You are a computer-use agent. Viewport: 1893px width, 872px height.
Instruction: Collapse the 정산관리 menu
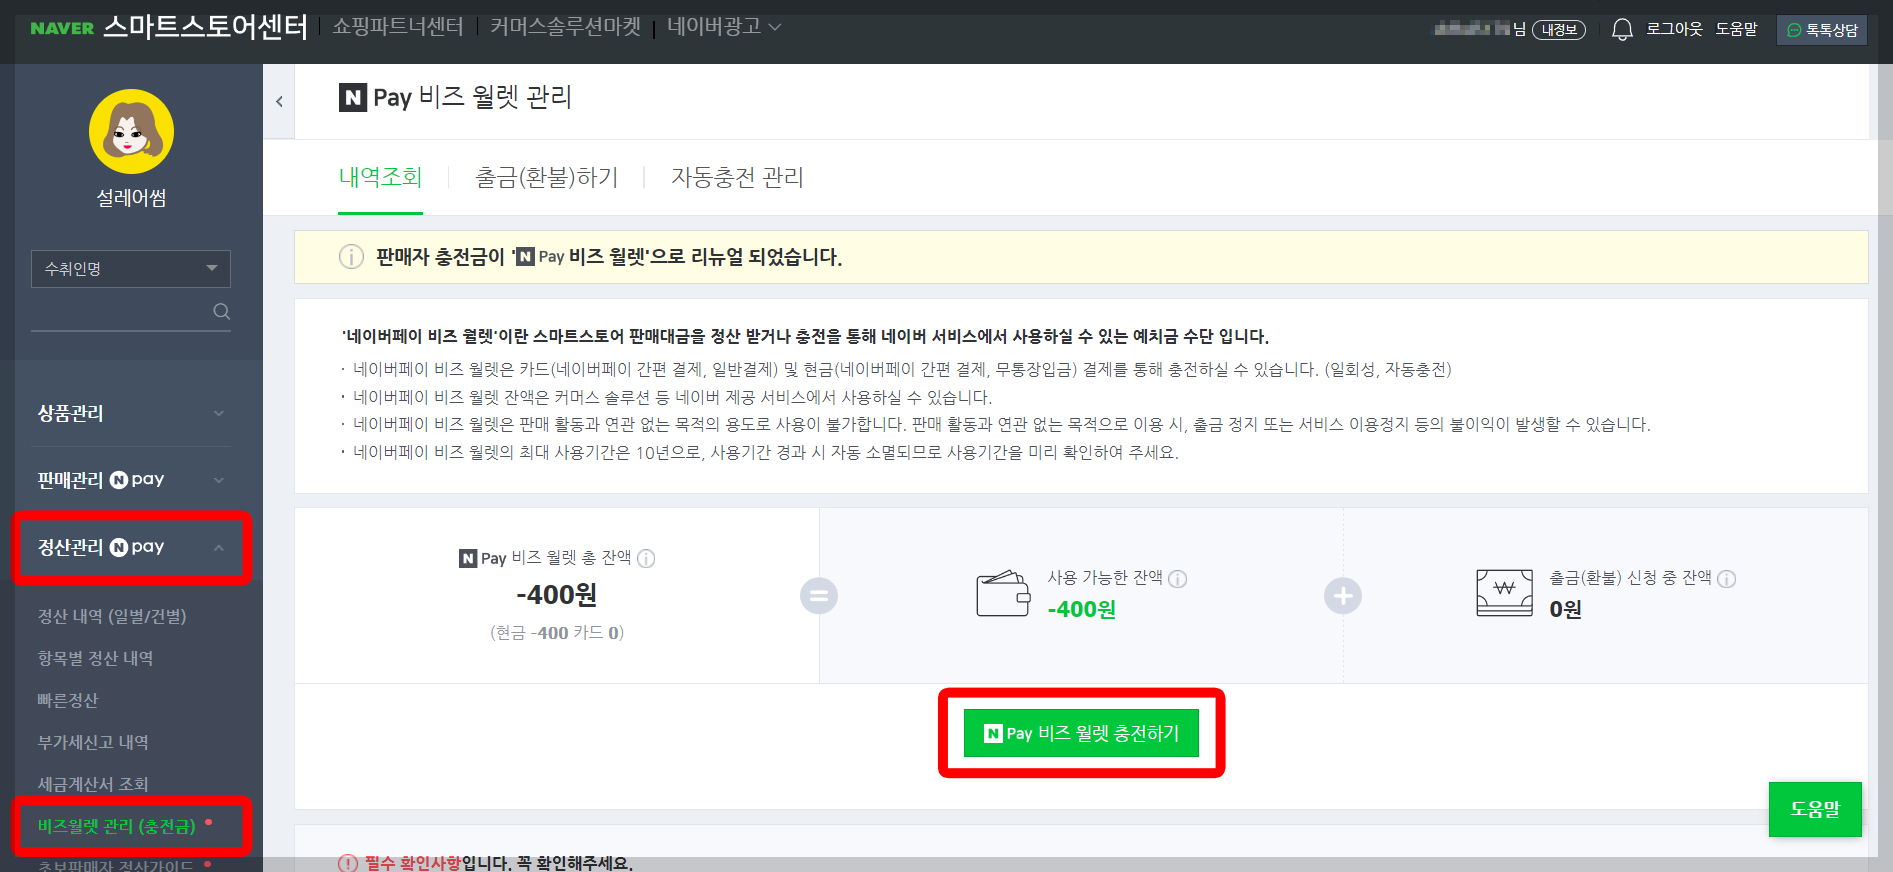[x=131, y=547]
